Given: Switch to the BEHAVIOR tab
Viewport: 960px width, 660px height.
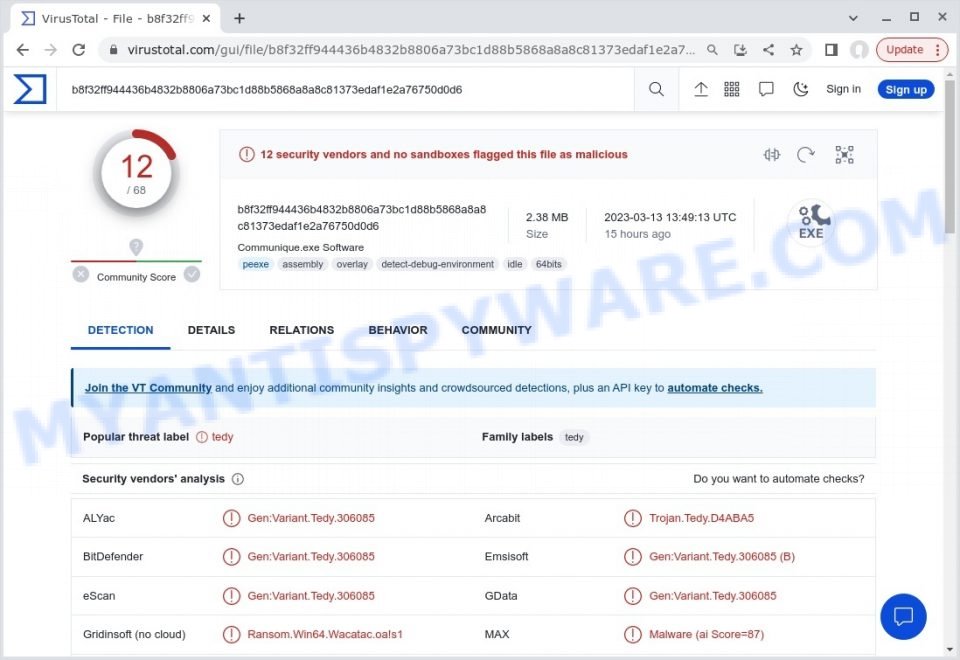Looking at the screenshot, I should tap(398, 330).
